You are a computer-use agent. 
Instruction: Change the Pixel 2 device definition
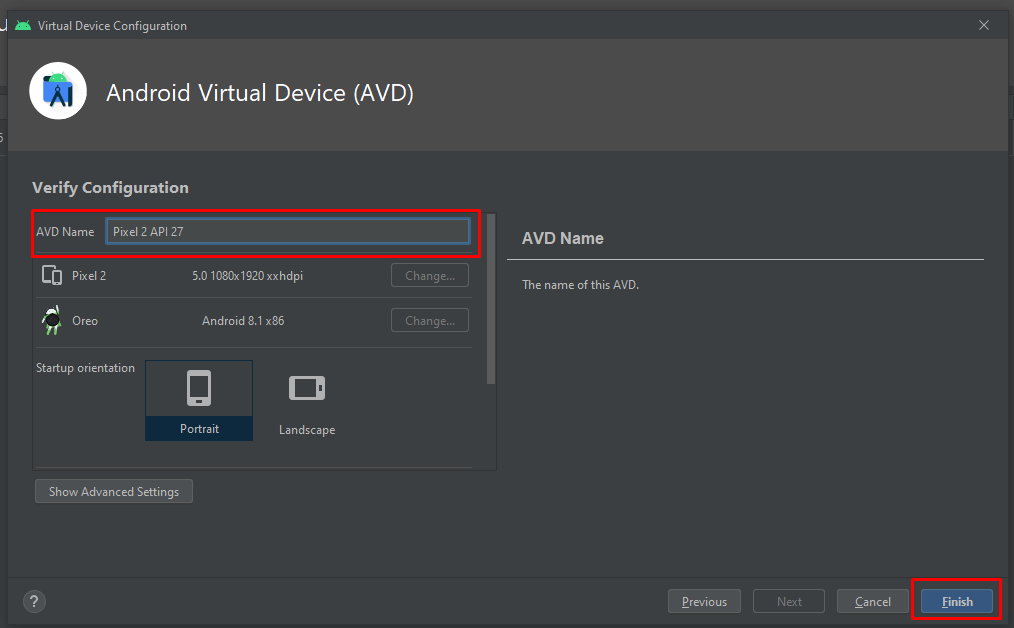(x=430, y=276)
